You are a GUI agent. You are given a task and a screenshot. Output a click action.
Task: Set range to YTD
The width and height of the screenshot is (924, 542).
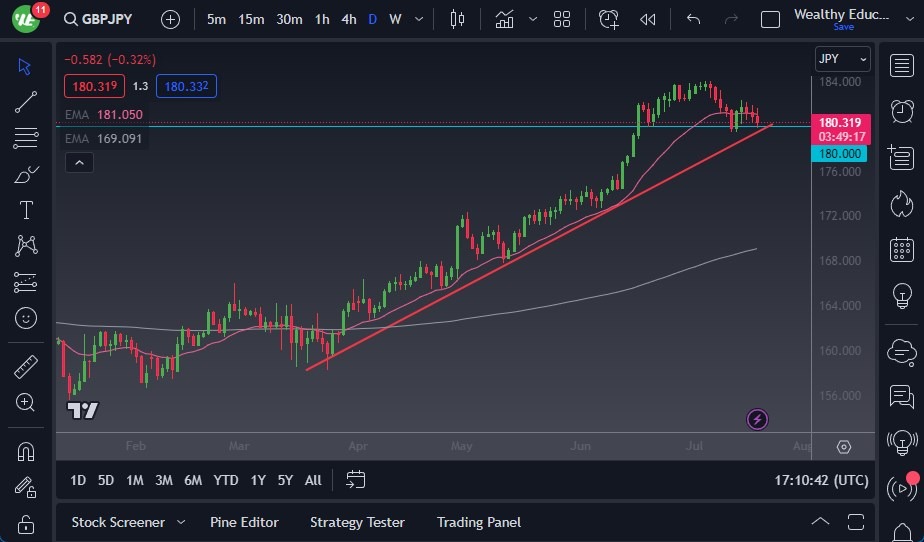tap(226, 480)
